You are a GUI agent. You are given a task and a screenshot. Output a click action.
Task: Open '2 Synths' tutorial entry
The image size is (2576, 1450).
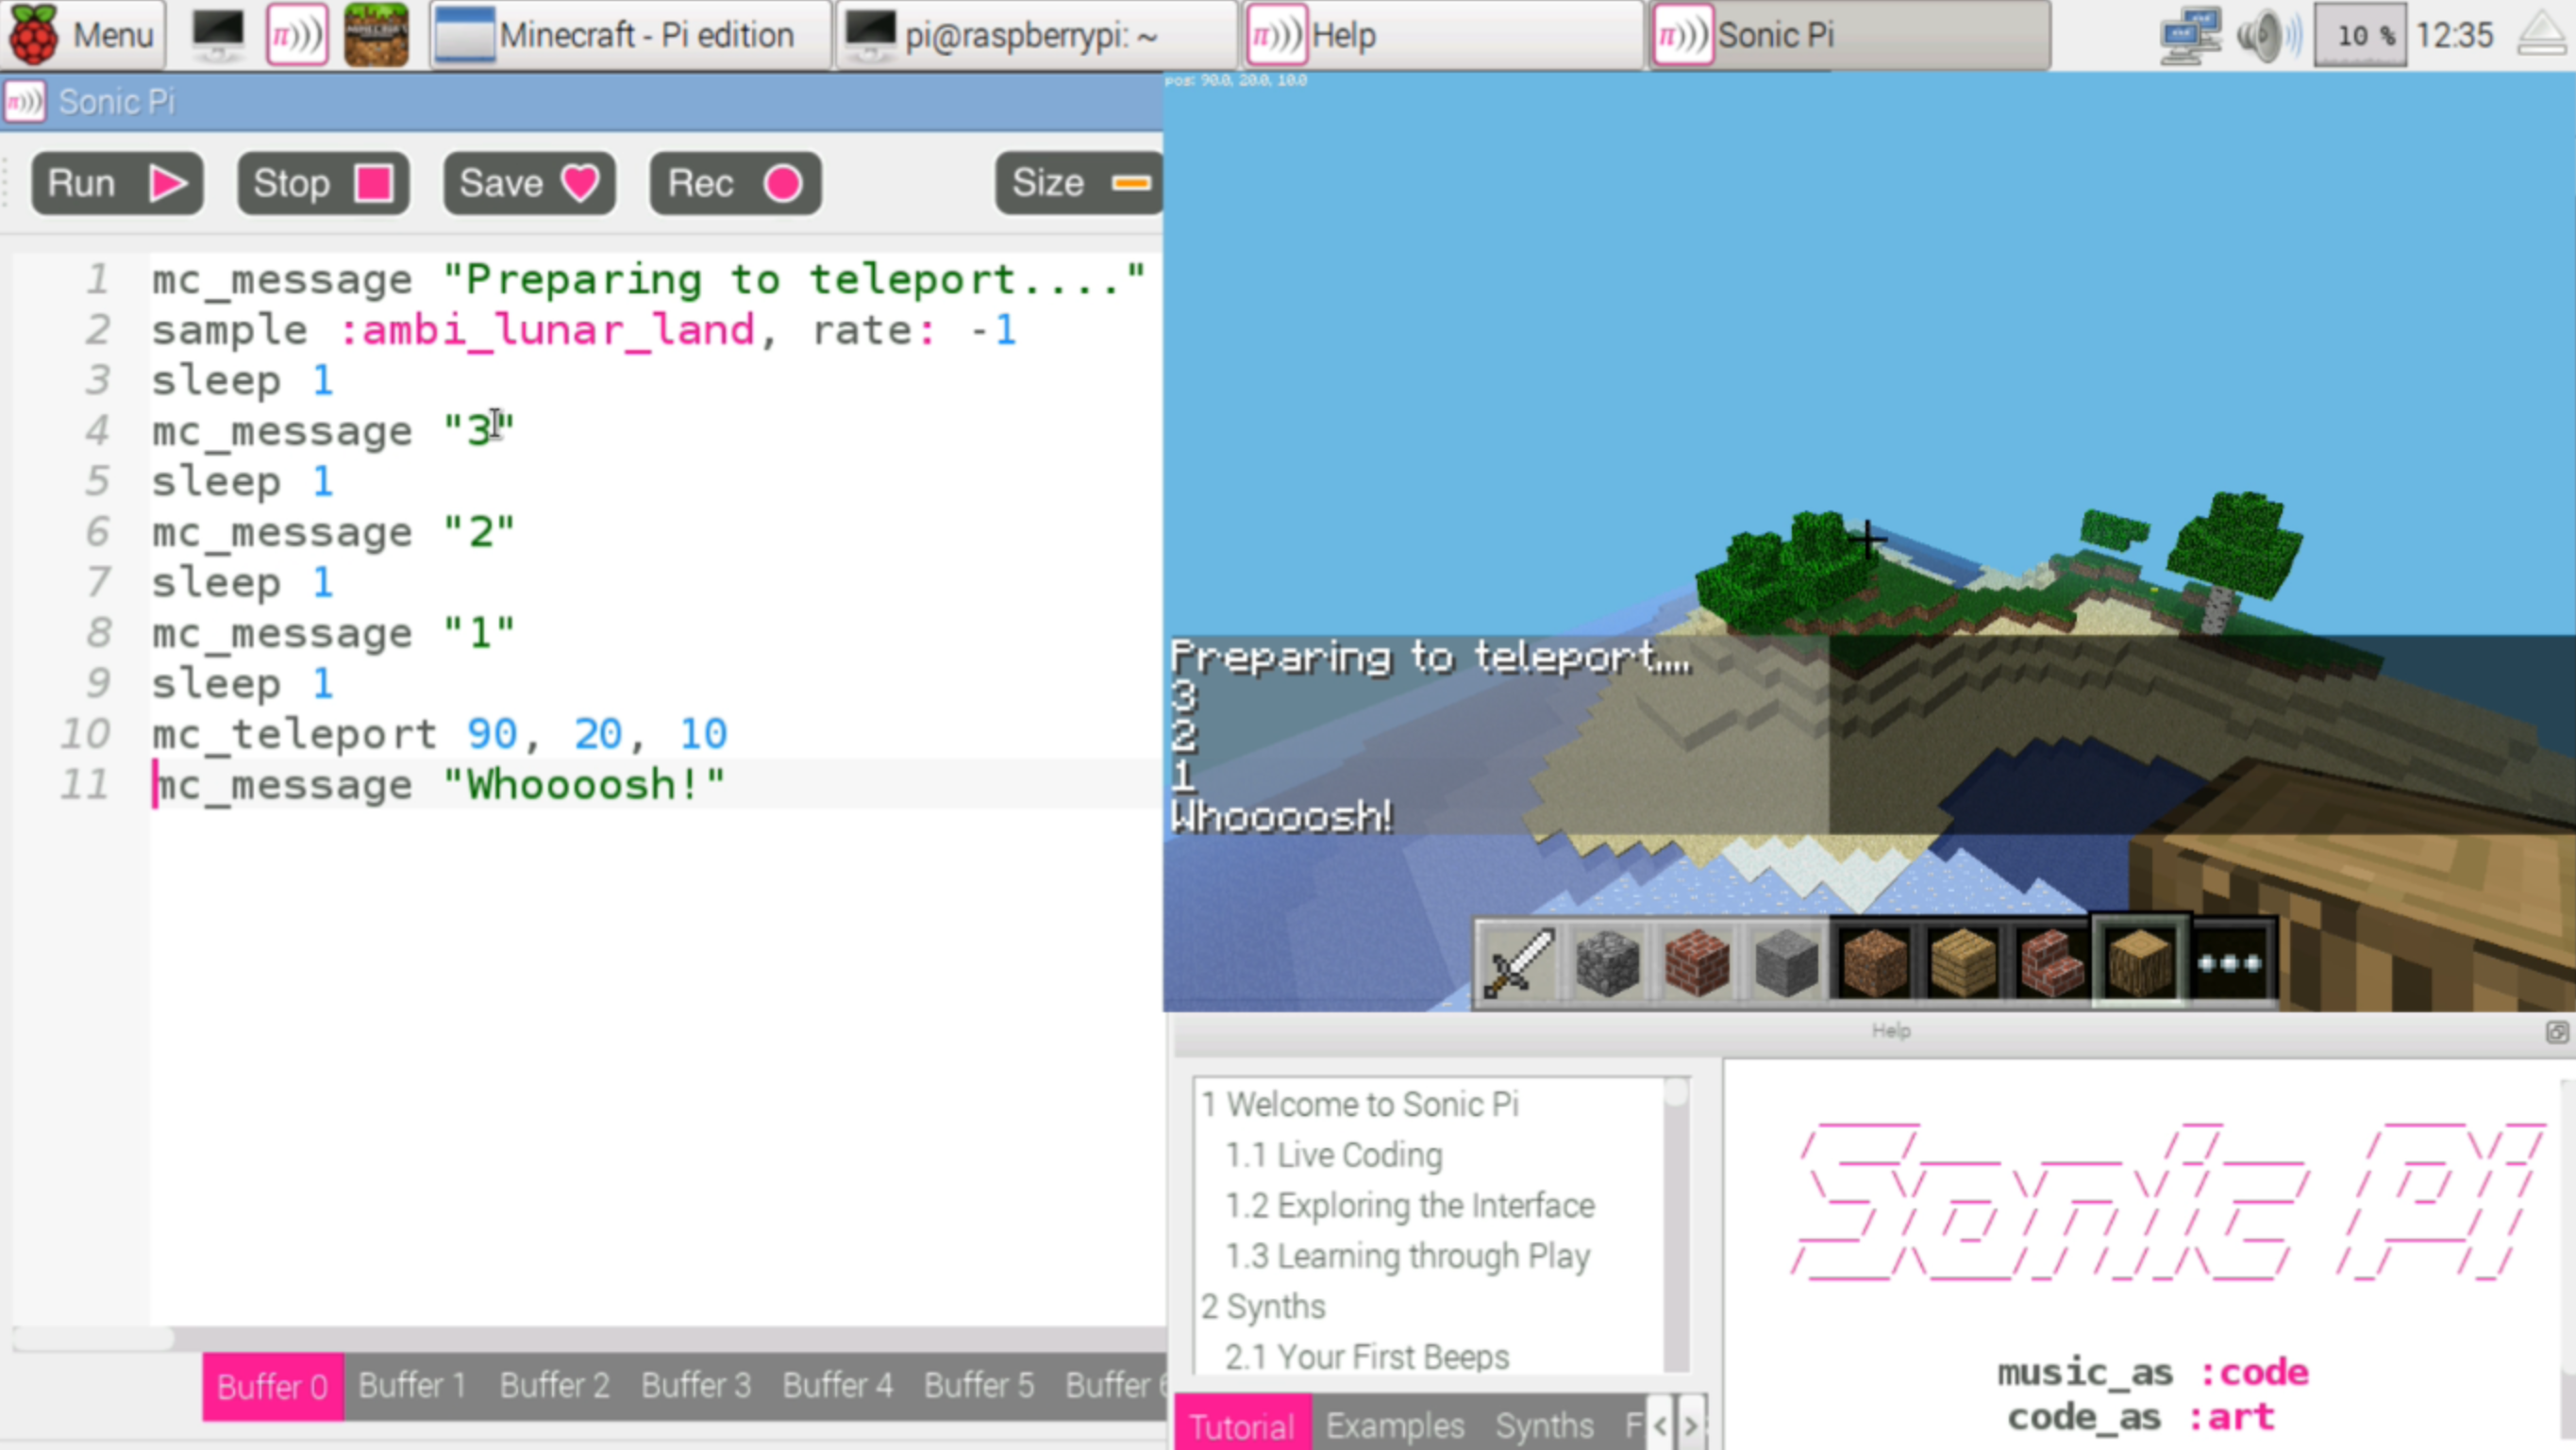(x=1263, y=1307)
